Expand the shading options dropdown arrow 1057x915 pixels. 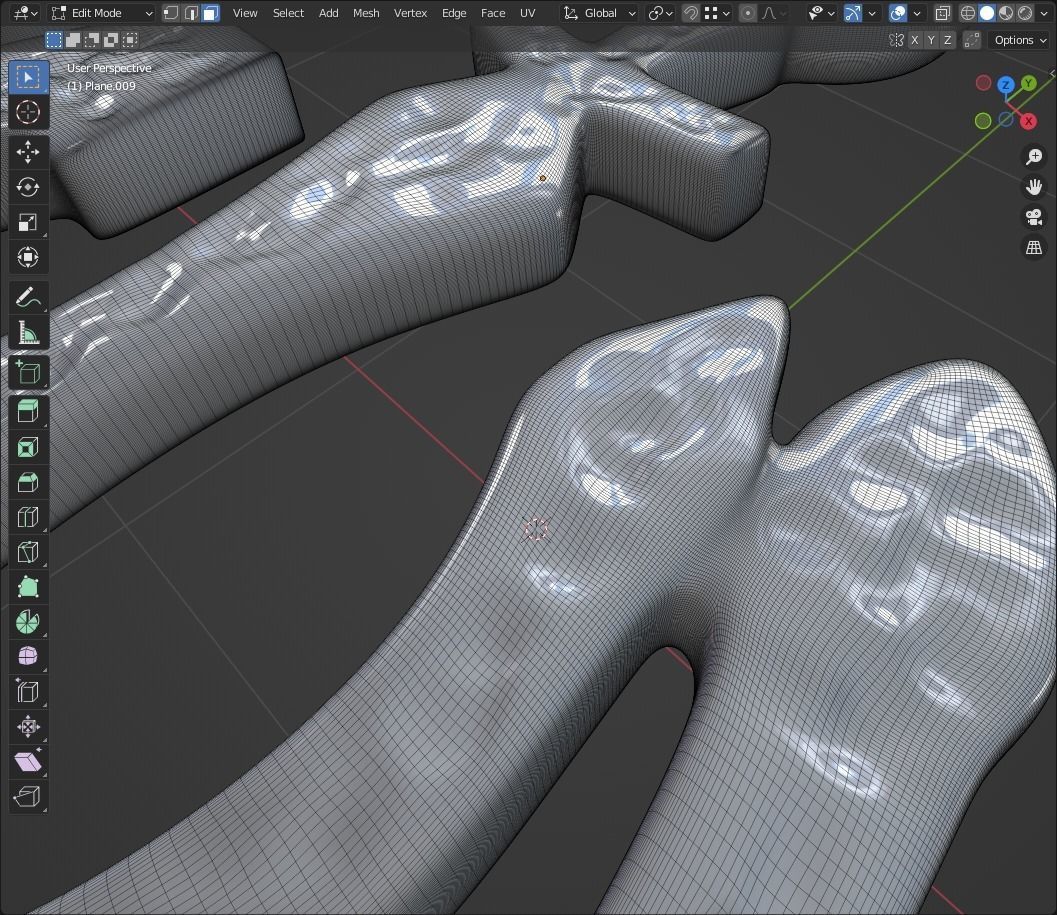[x=1044, y=13]
